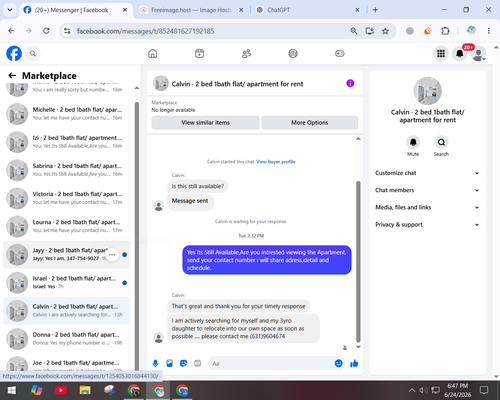Click the chat messages scrollbar
The width and height of the screenshot is (500, 400).
(358, 262)
